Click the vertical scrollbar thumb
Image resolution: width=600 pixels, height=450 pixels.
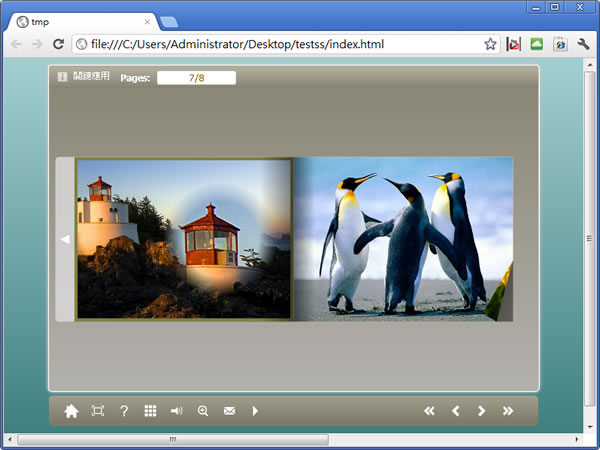(590, 239)
